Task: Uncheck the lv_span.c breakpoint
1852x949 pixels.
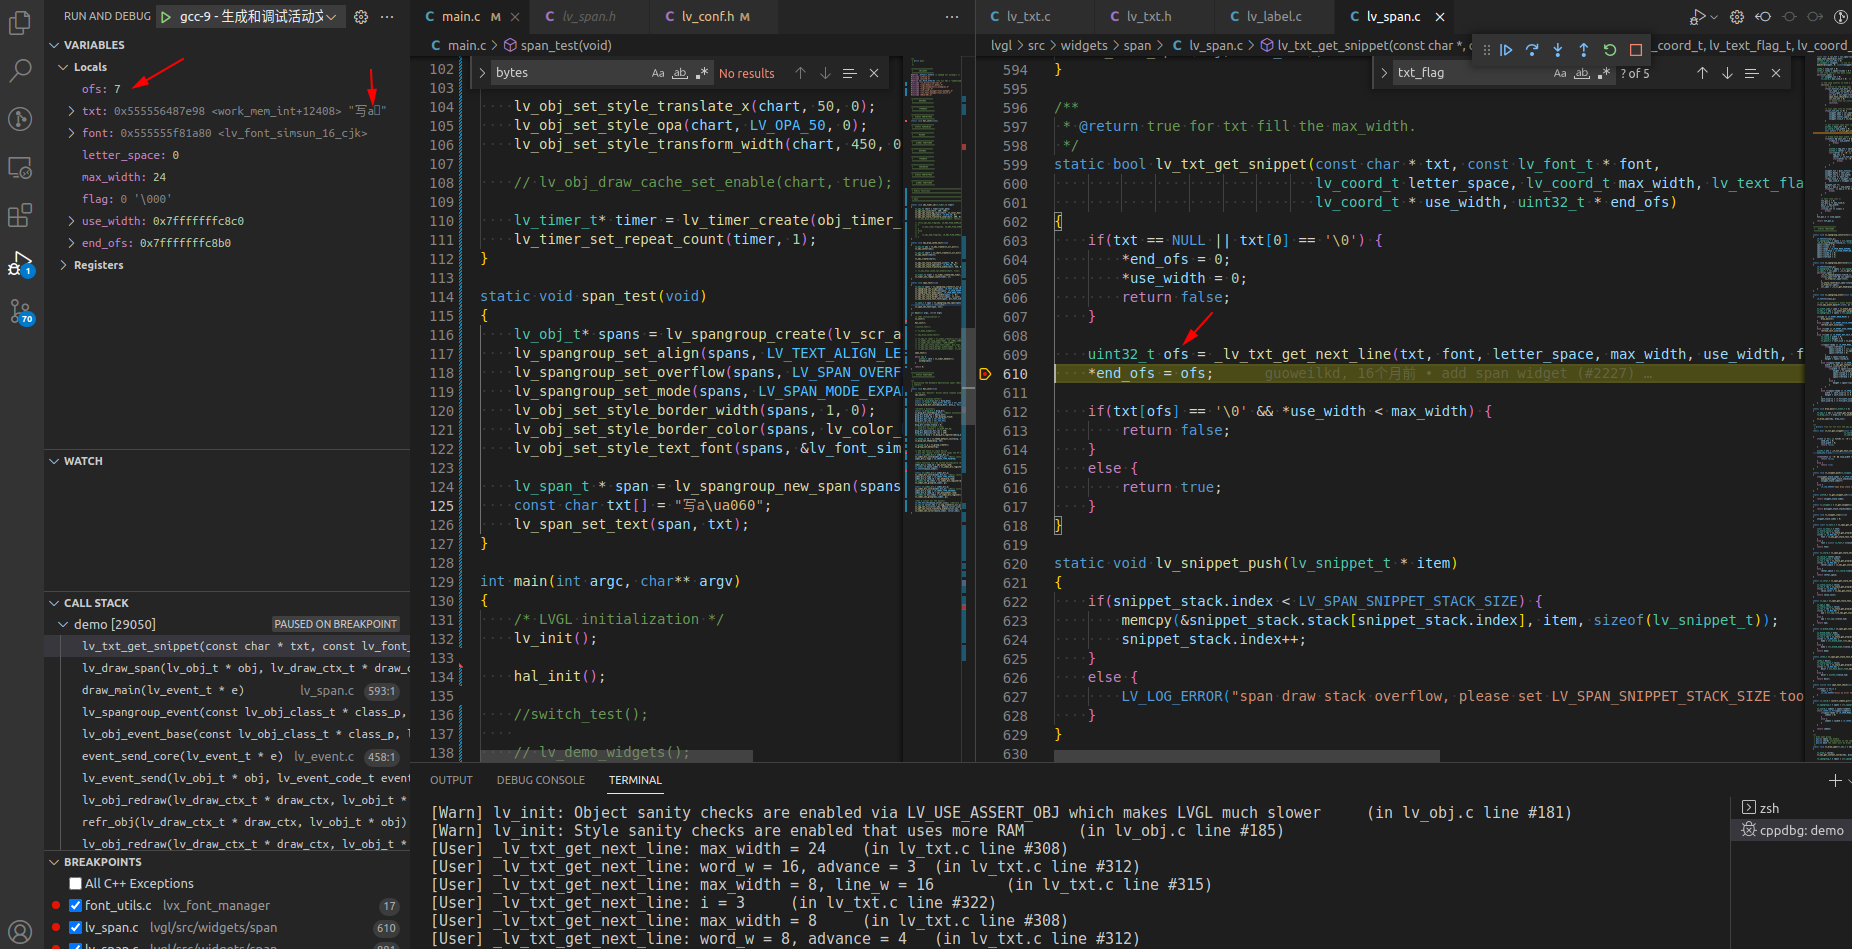Action: pyautogui.click(x=75, y=927)
